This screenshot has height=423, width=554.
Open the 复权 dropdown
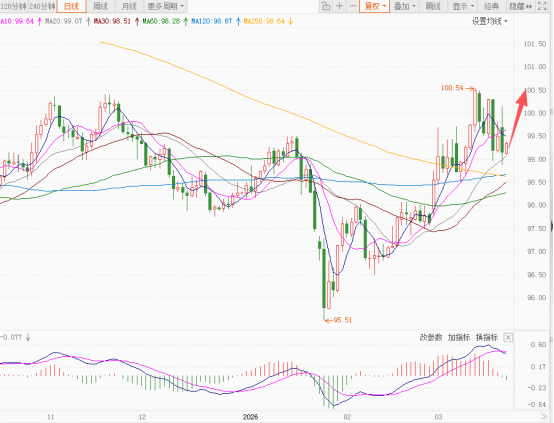(375, 6)
